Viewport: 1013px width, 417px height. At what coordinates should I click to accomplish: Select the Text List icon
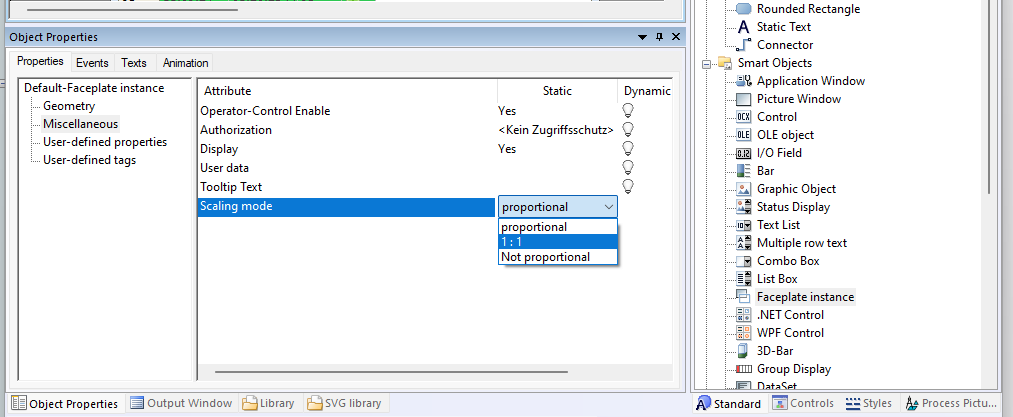(x=744, y=225)
